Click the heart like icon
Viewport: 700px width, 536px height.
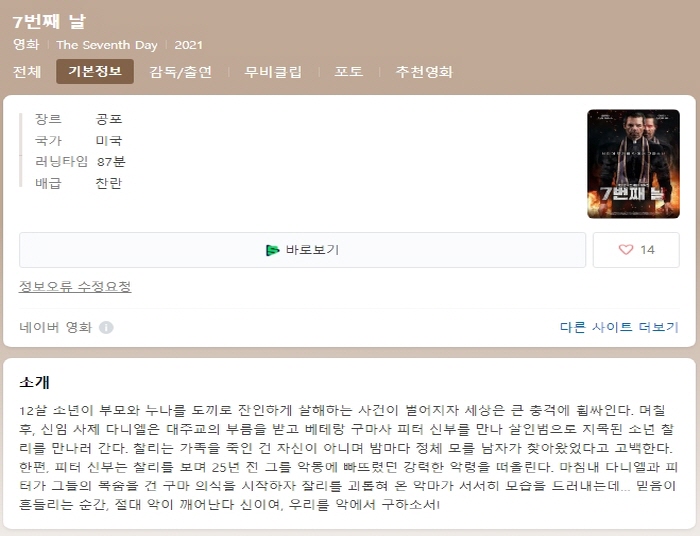point(625,250)
